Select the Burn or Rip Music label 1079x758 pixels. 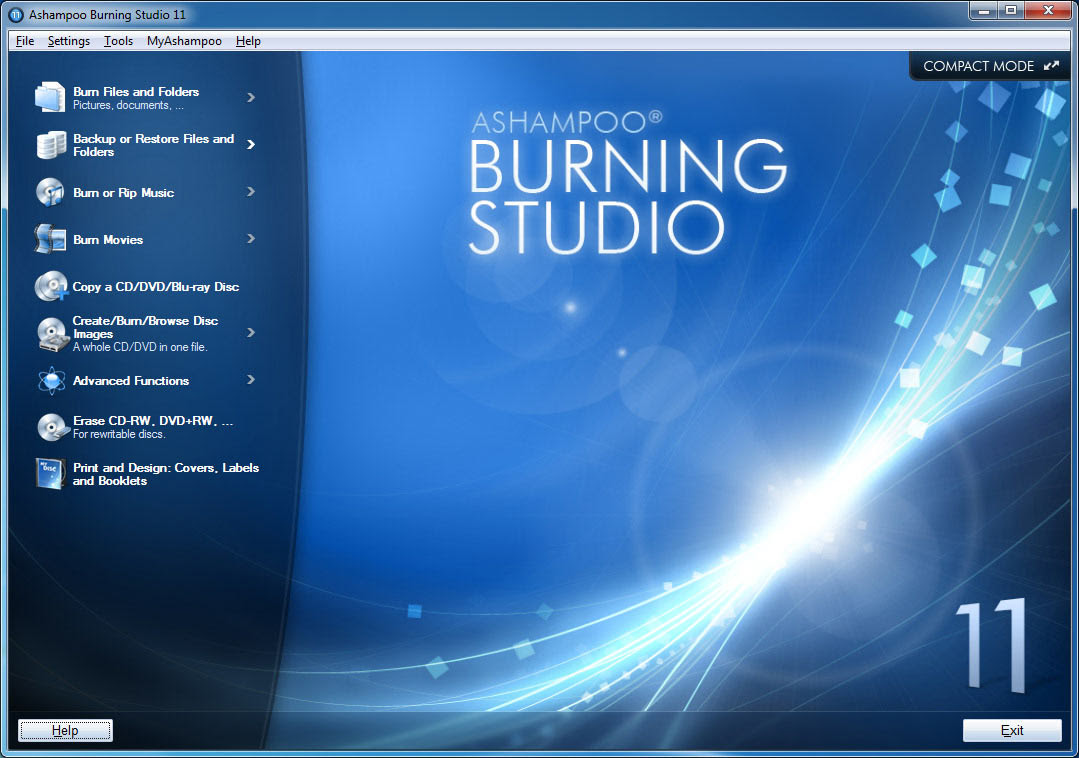click(124, 193)
